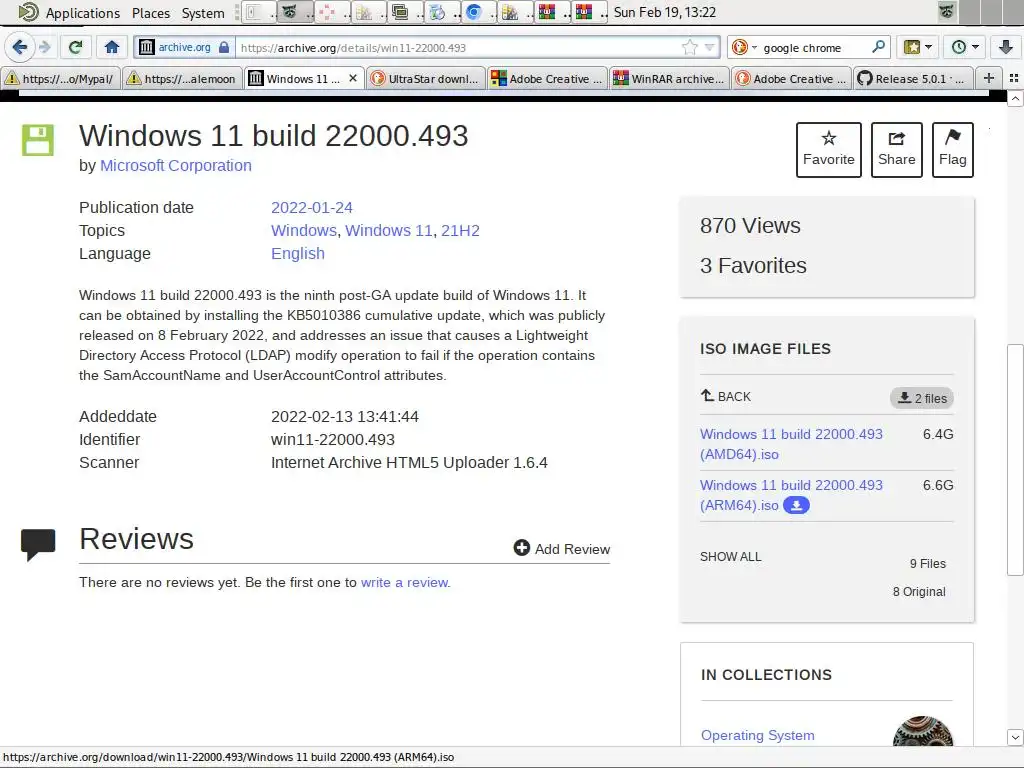Open the English language link
The height and width of the screenshot is (768, 1024).
click(298, 253)
